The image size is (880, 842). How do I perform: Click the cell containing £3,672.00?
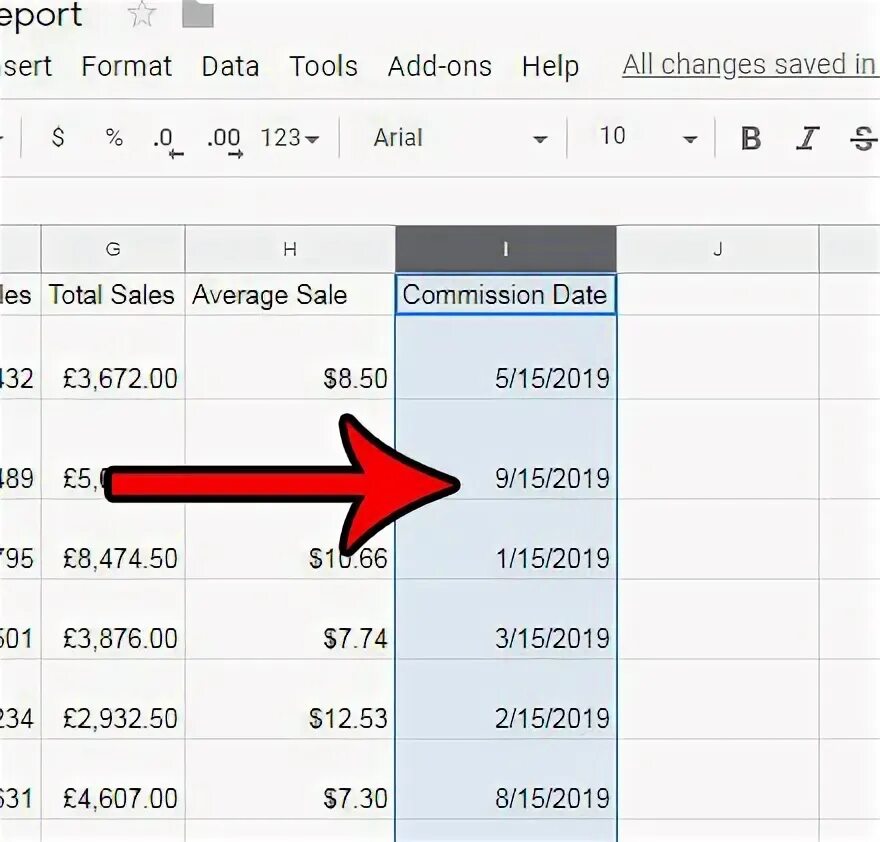(x=113, y=378)
